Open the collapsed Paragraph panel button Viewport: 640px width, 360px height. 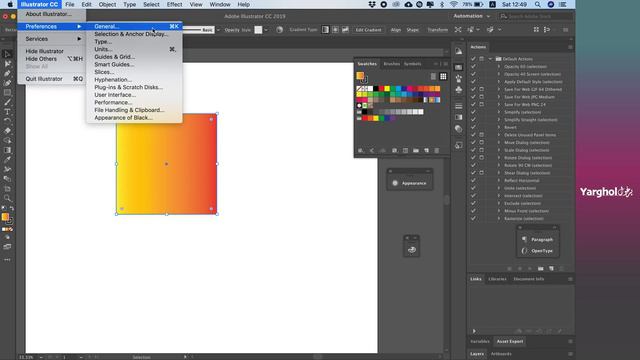point(538,240)
